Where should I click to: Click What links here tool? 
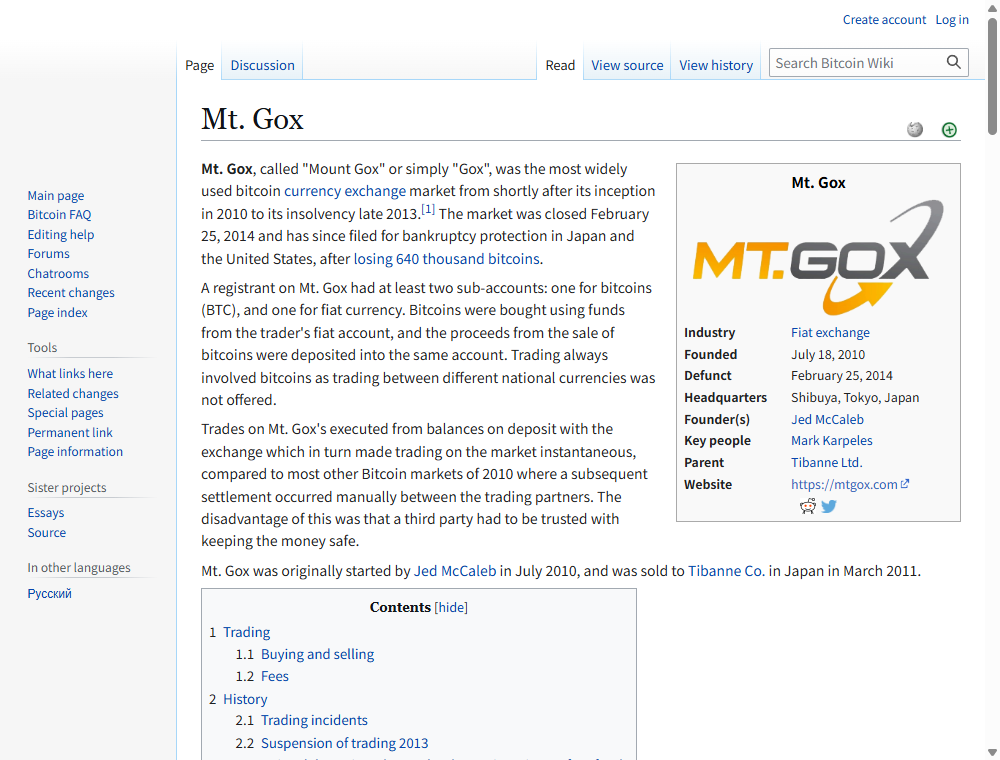click(70, 374)
